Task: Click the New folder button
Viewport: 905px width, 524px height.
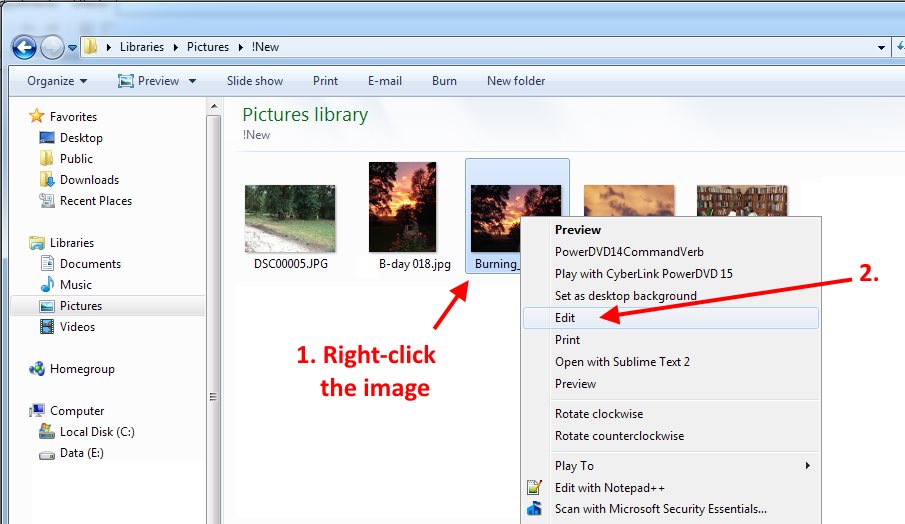Action: coord(515,81)
